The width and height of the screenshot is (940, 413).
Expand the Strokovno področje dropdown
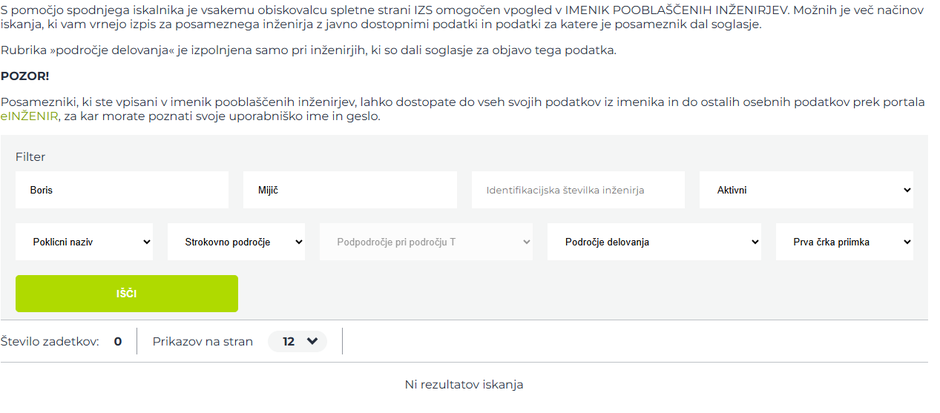click(236, 242)
